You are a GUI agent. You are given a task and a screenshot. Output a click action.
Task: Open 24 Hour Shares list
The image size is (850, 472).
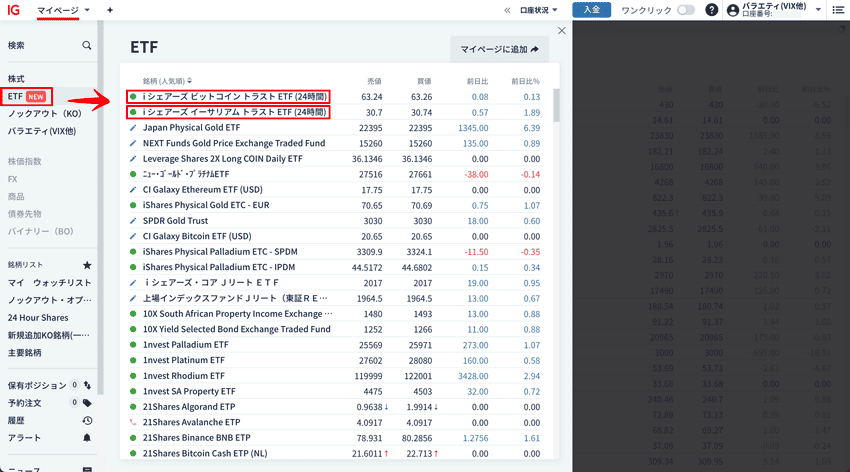pos(38,318)
